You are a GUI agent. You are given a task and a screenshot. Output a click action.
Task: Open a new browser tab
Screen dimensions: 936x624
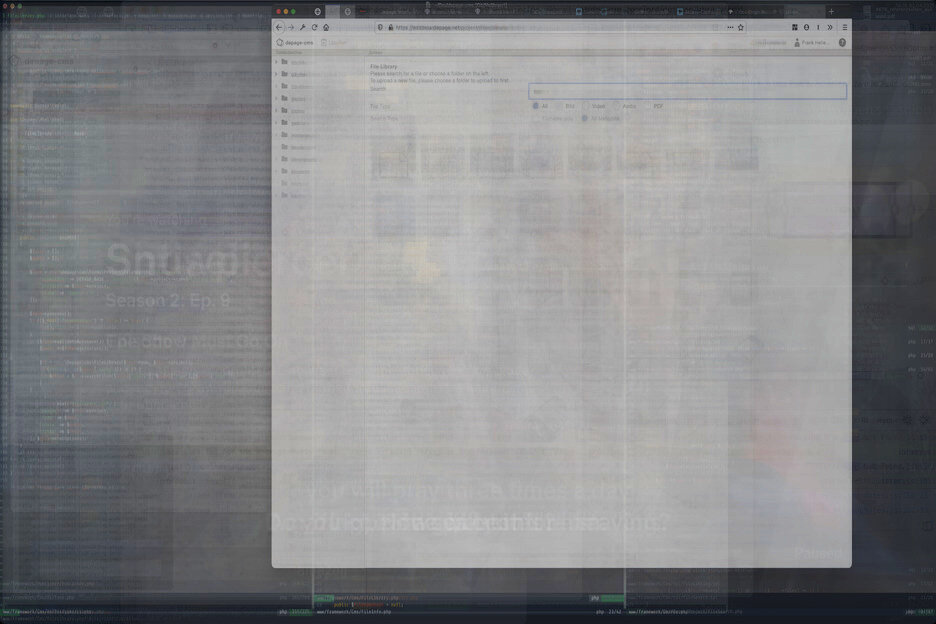click(x=831, y=11)
